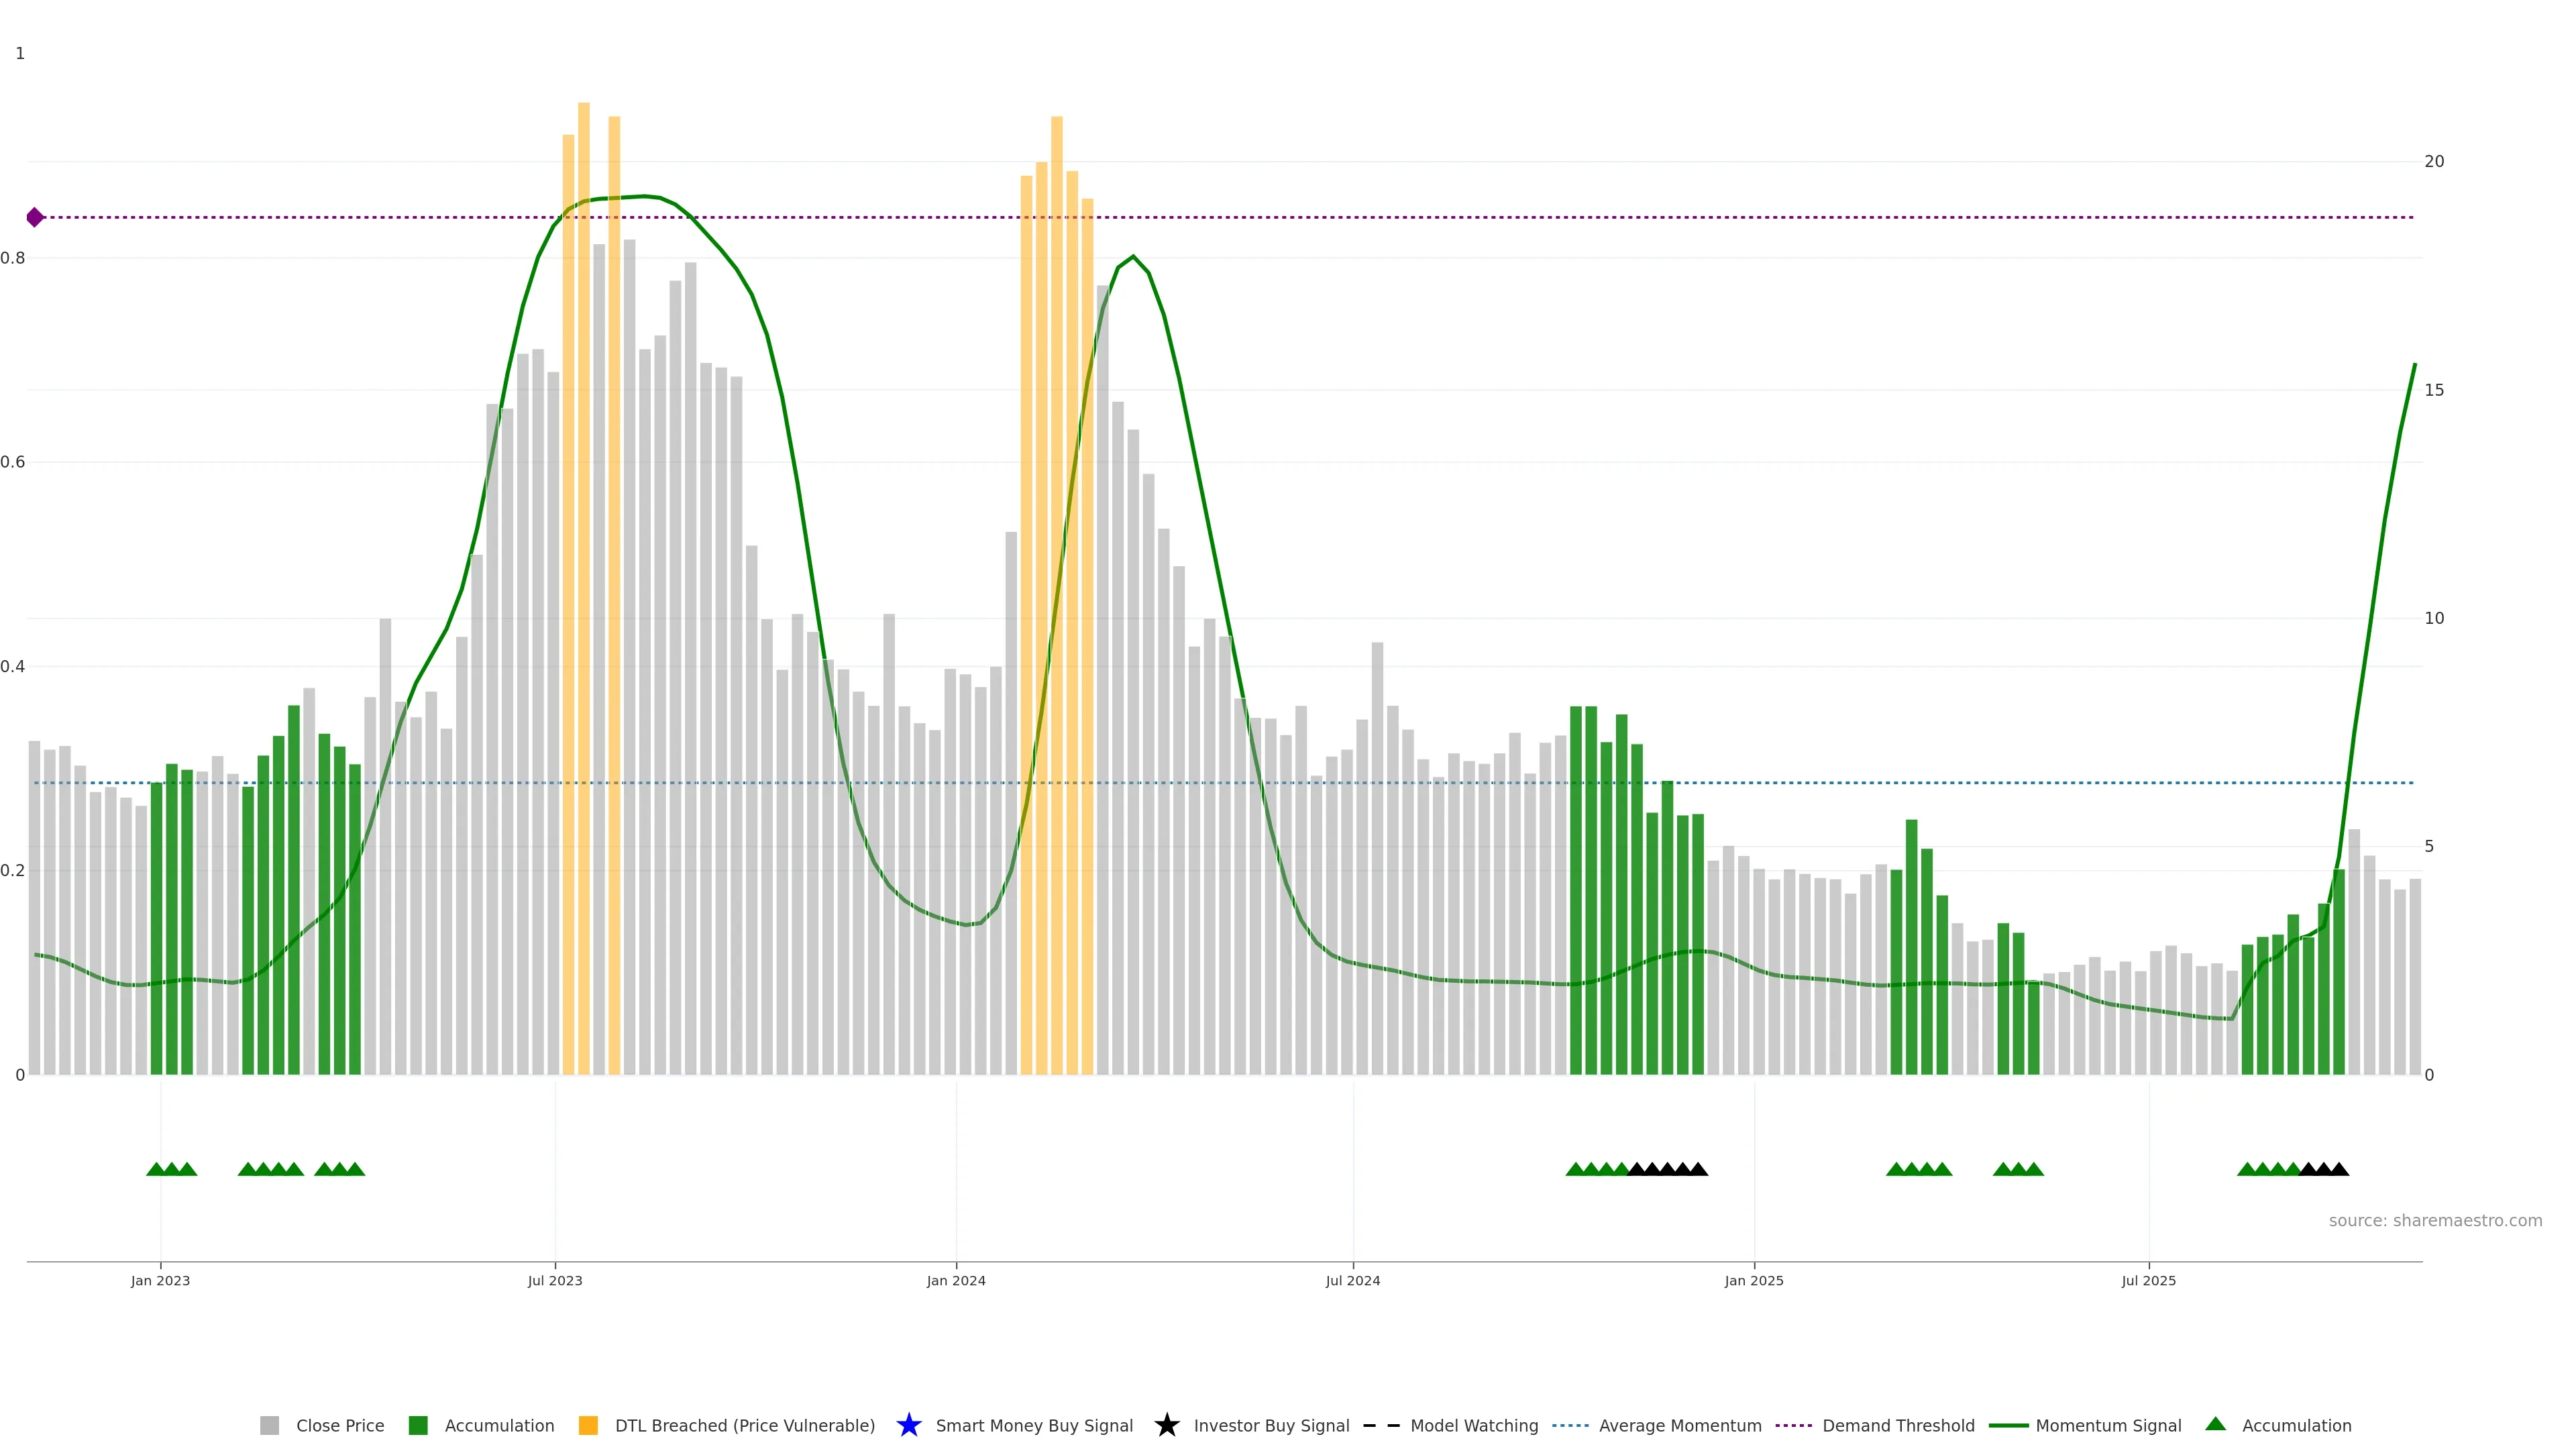
Task: Click the Model Watching dashed line icon
Action: pos(1381,1425)
